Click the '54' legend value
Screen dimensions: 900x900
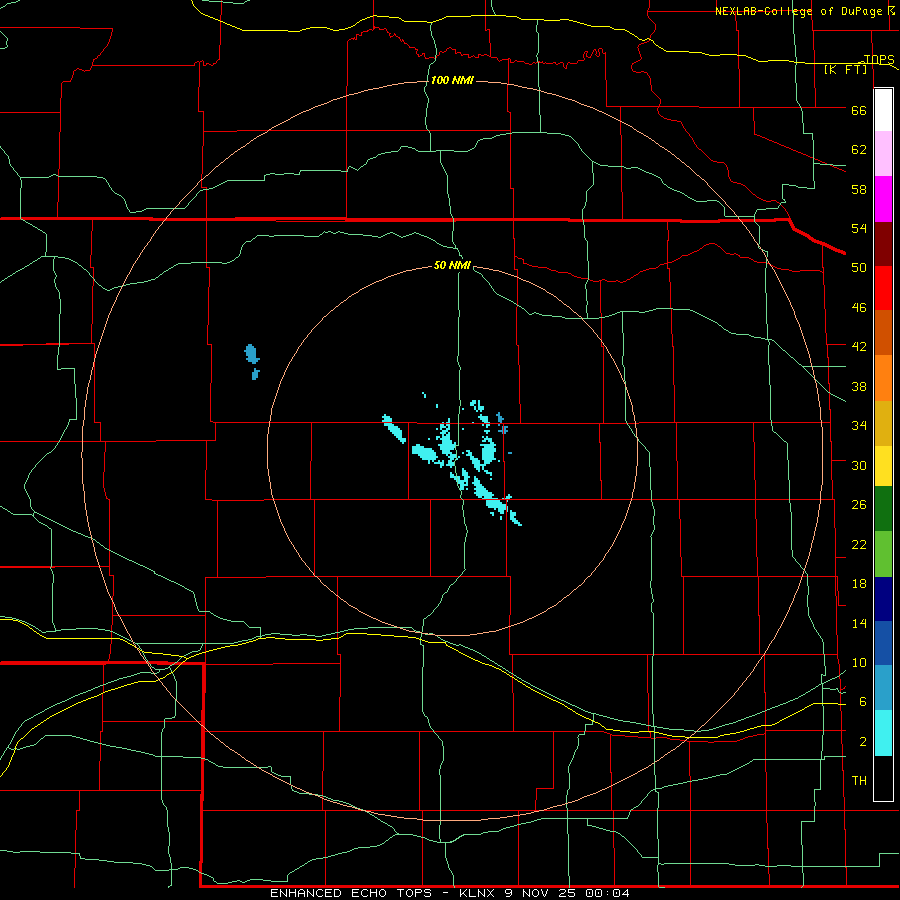pyautogui.click(x=859, y=228)
